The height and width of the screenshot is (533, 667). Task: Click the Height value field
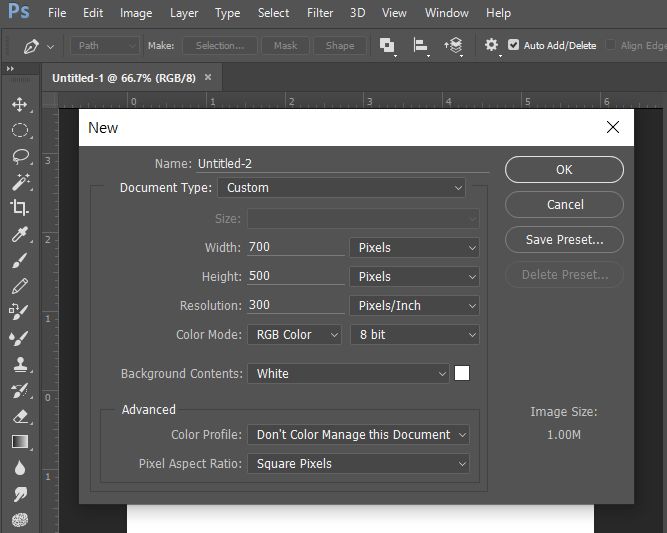tap(296, 276)
